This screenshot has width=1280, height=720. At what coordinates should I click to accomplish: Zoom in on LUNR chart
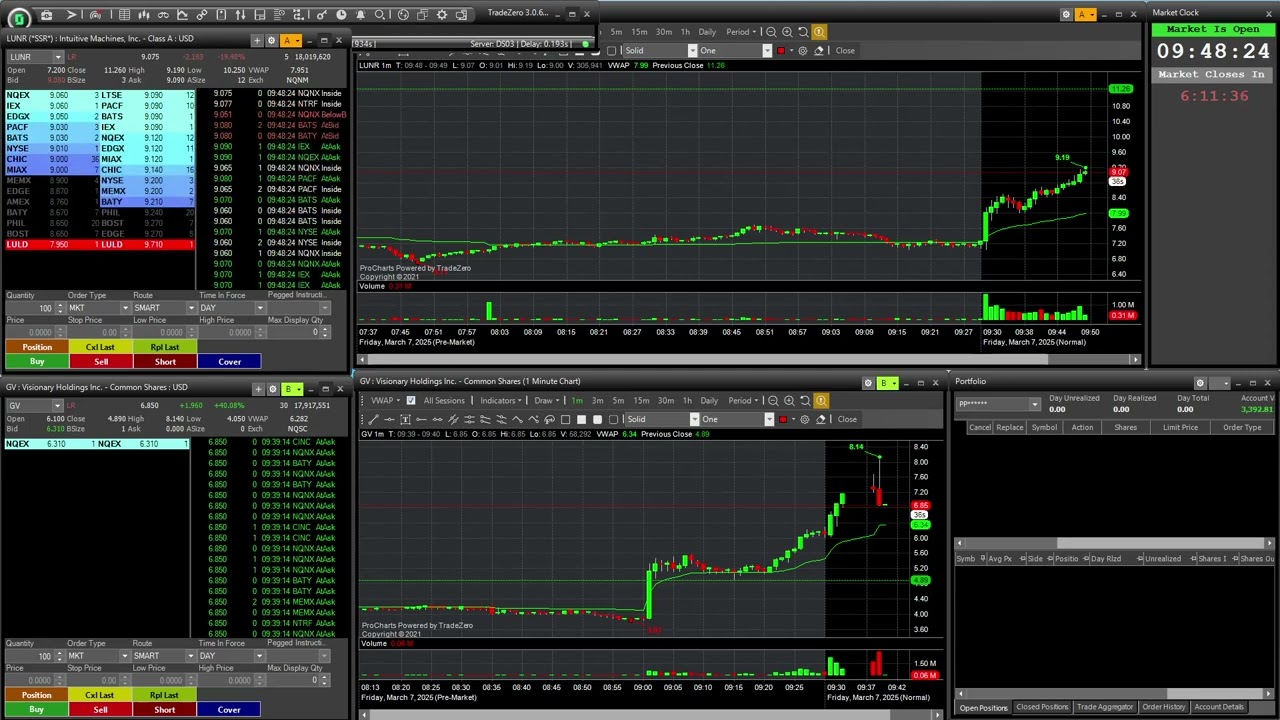click(787, 32)
